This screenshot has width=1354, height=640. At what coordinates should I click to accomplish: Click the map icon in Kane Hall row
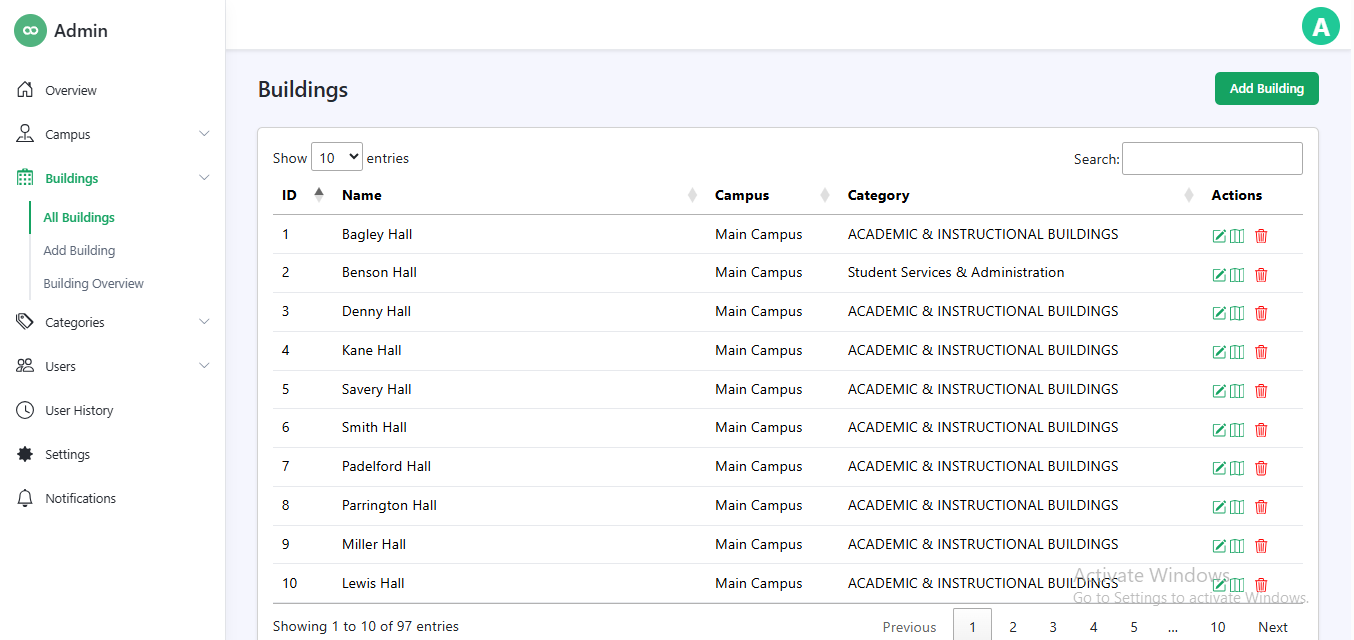pos(1237,352)
